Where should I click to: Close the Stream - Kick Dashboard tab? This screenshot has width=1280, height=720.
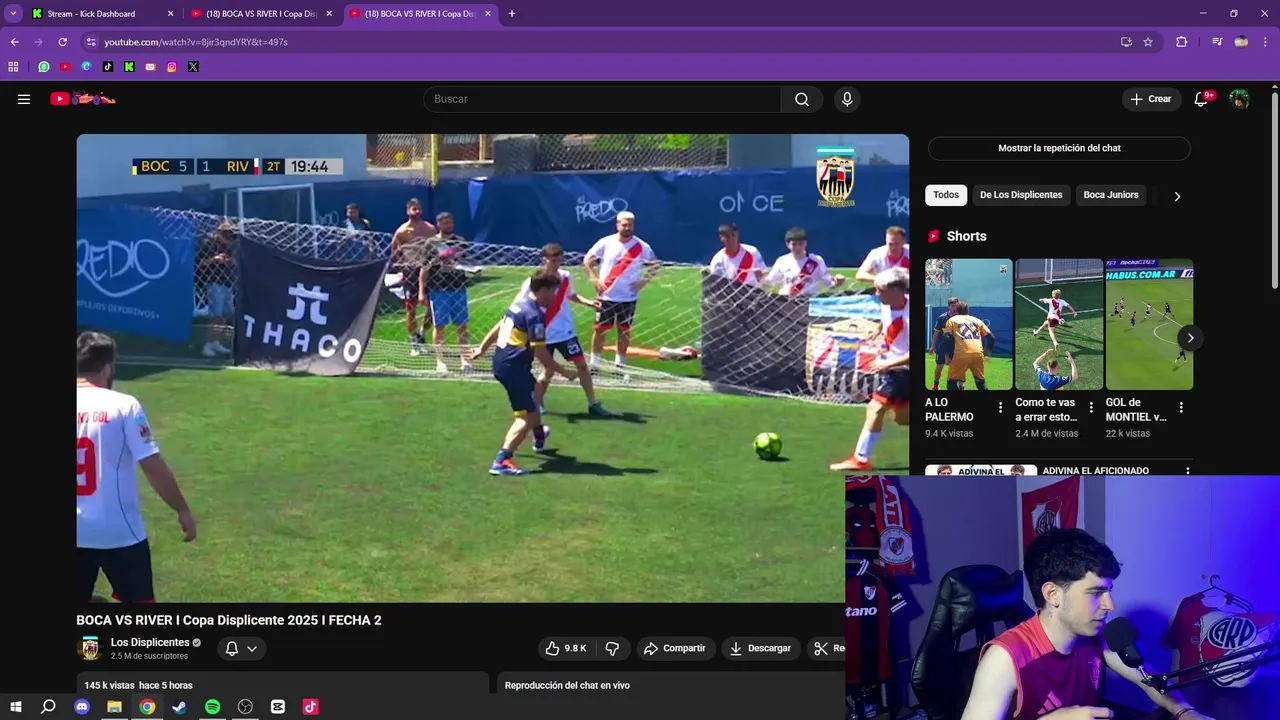click(170, 14)
